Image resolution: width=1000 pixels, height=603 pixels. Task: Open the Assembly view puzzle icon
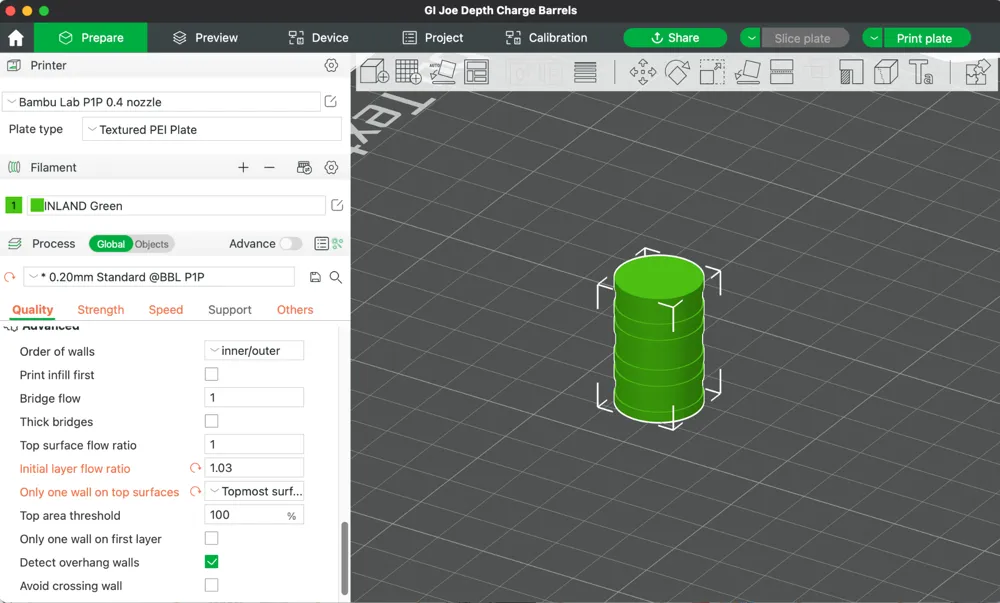click(x=977, y=72)
